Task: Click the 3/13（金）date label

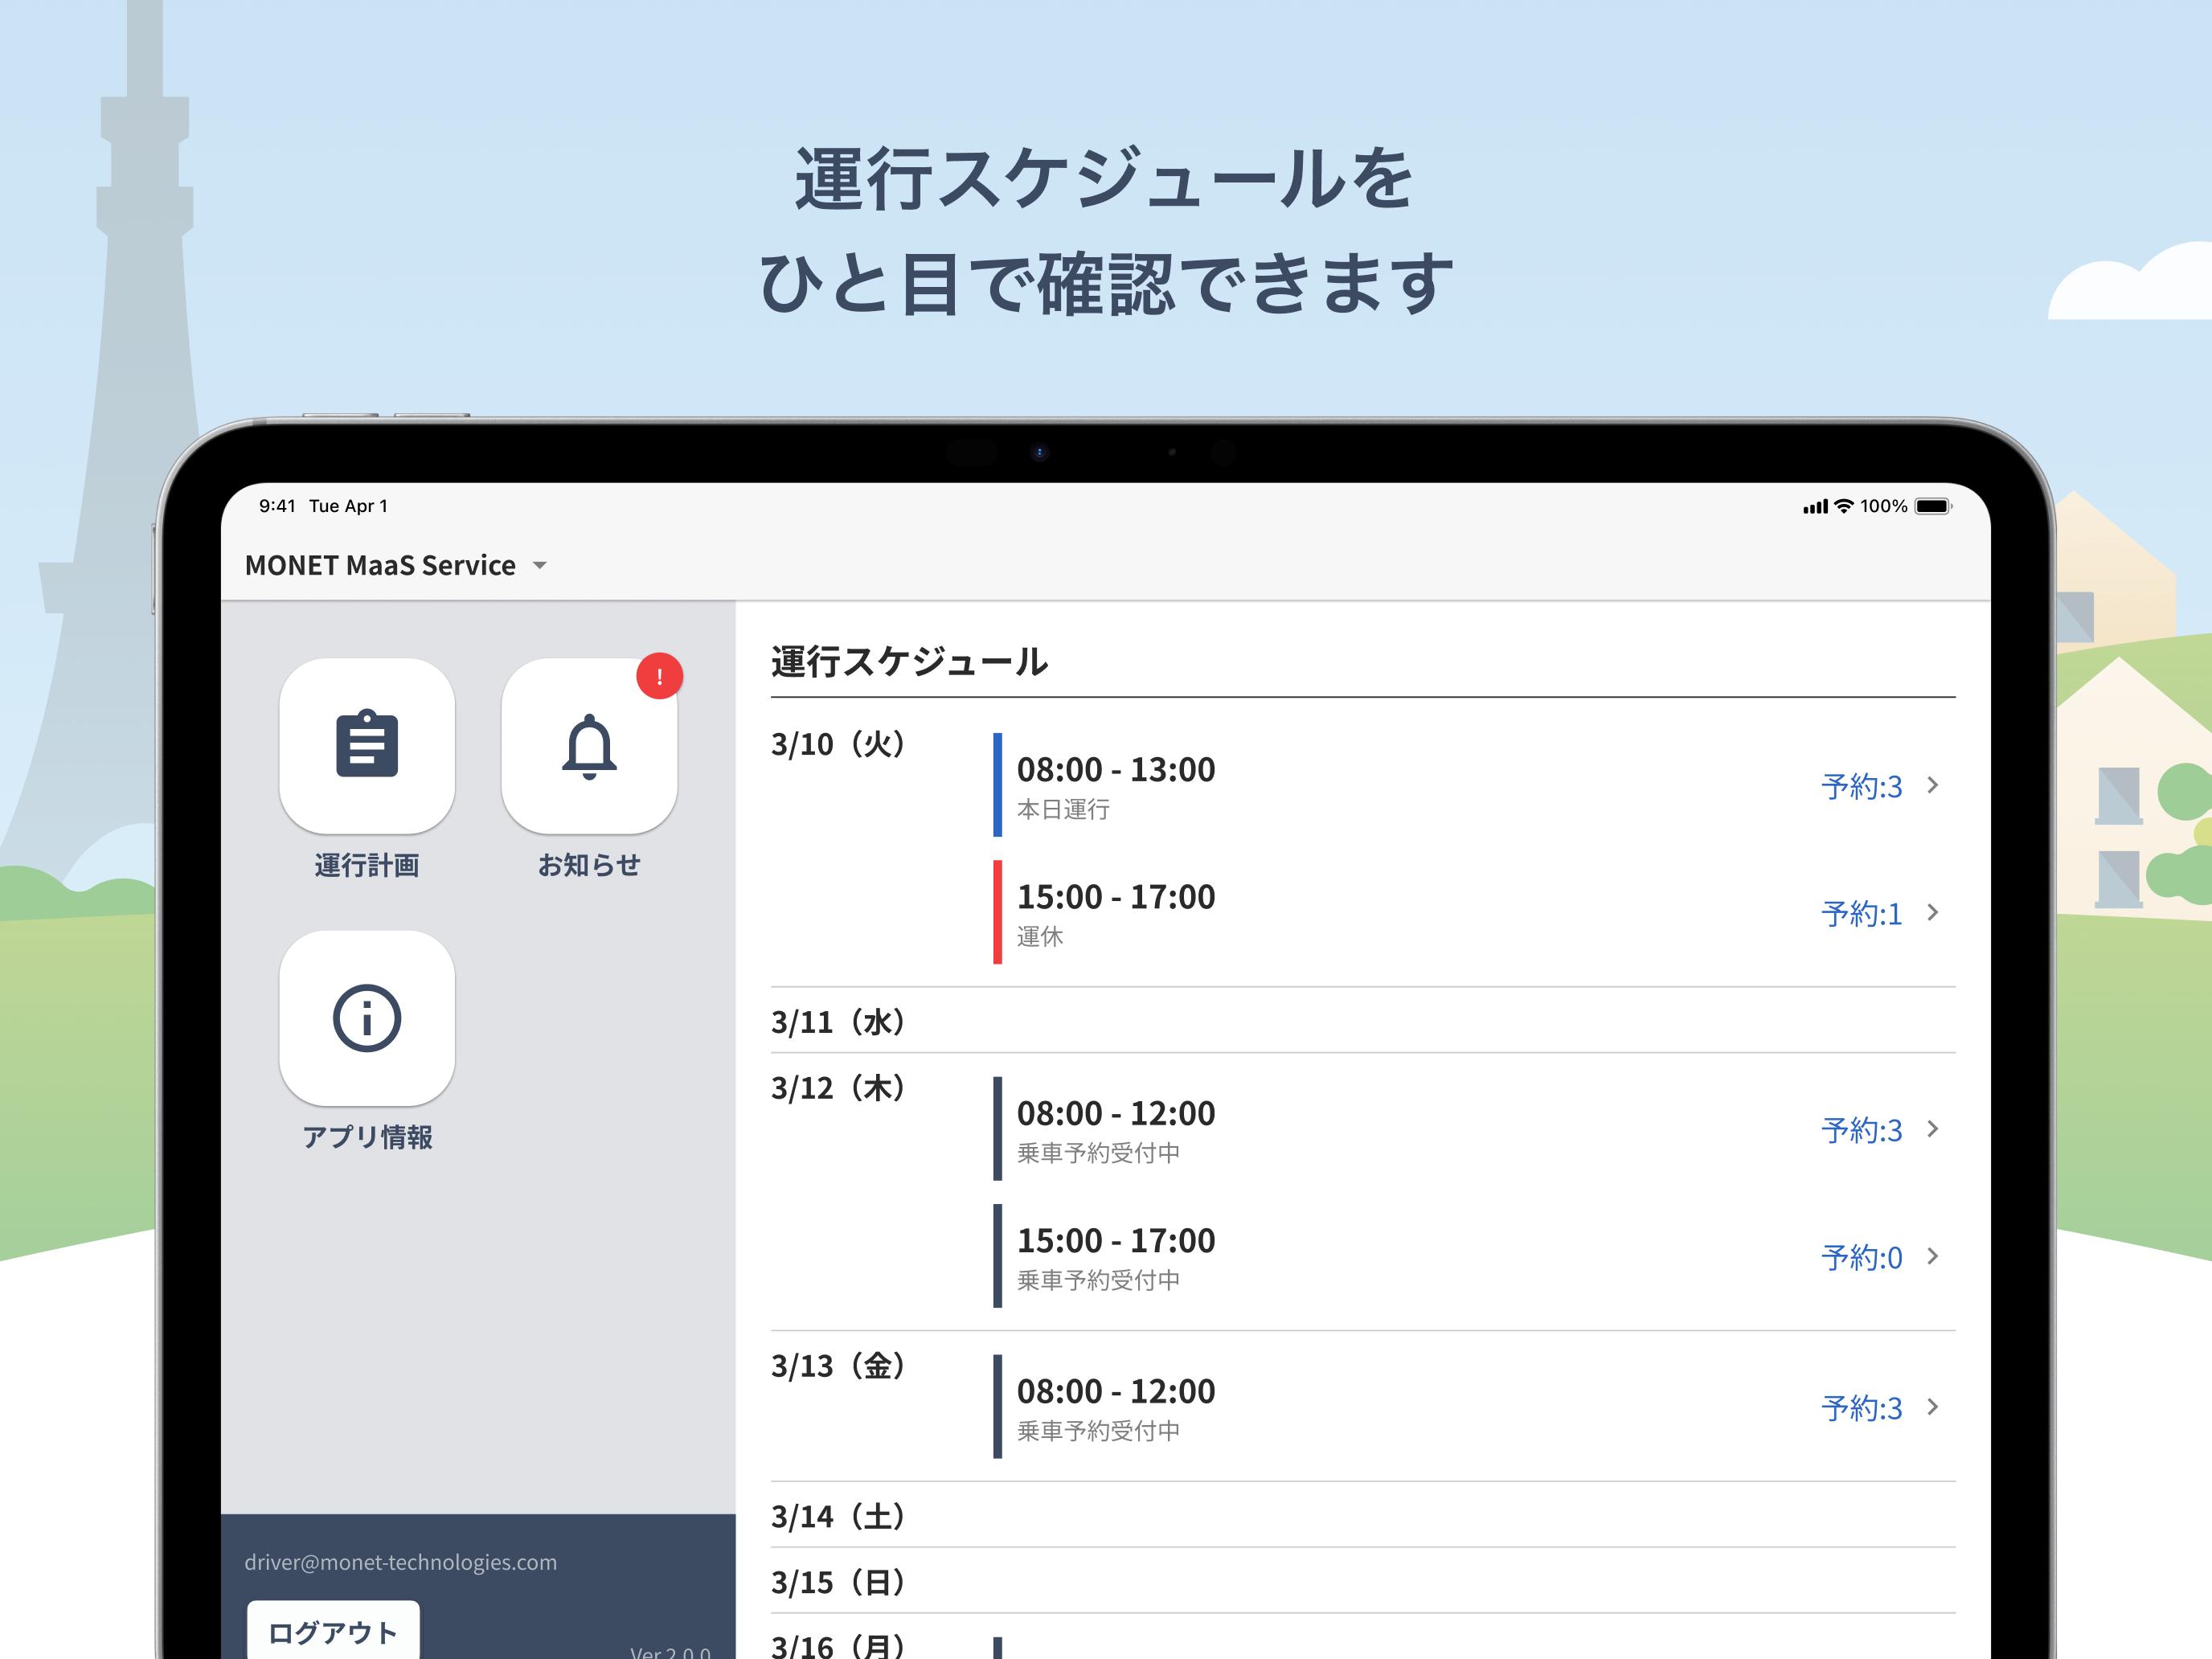Action: coord(839,1366)
